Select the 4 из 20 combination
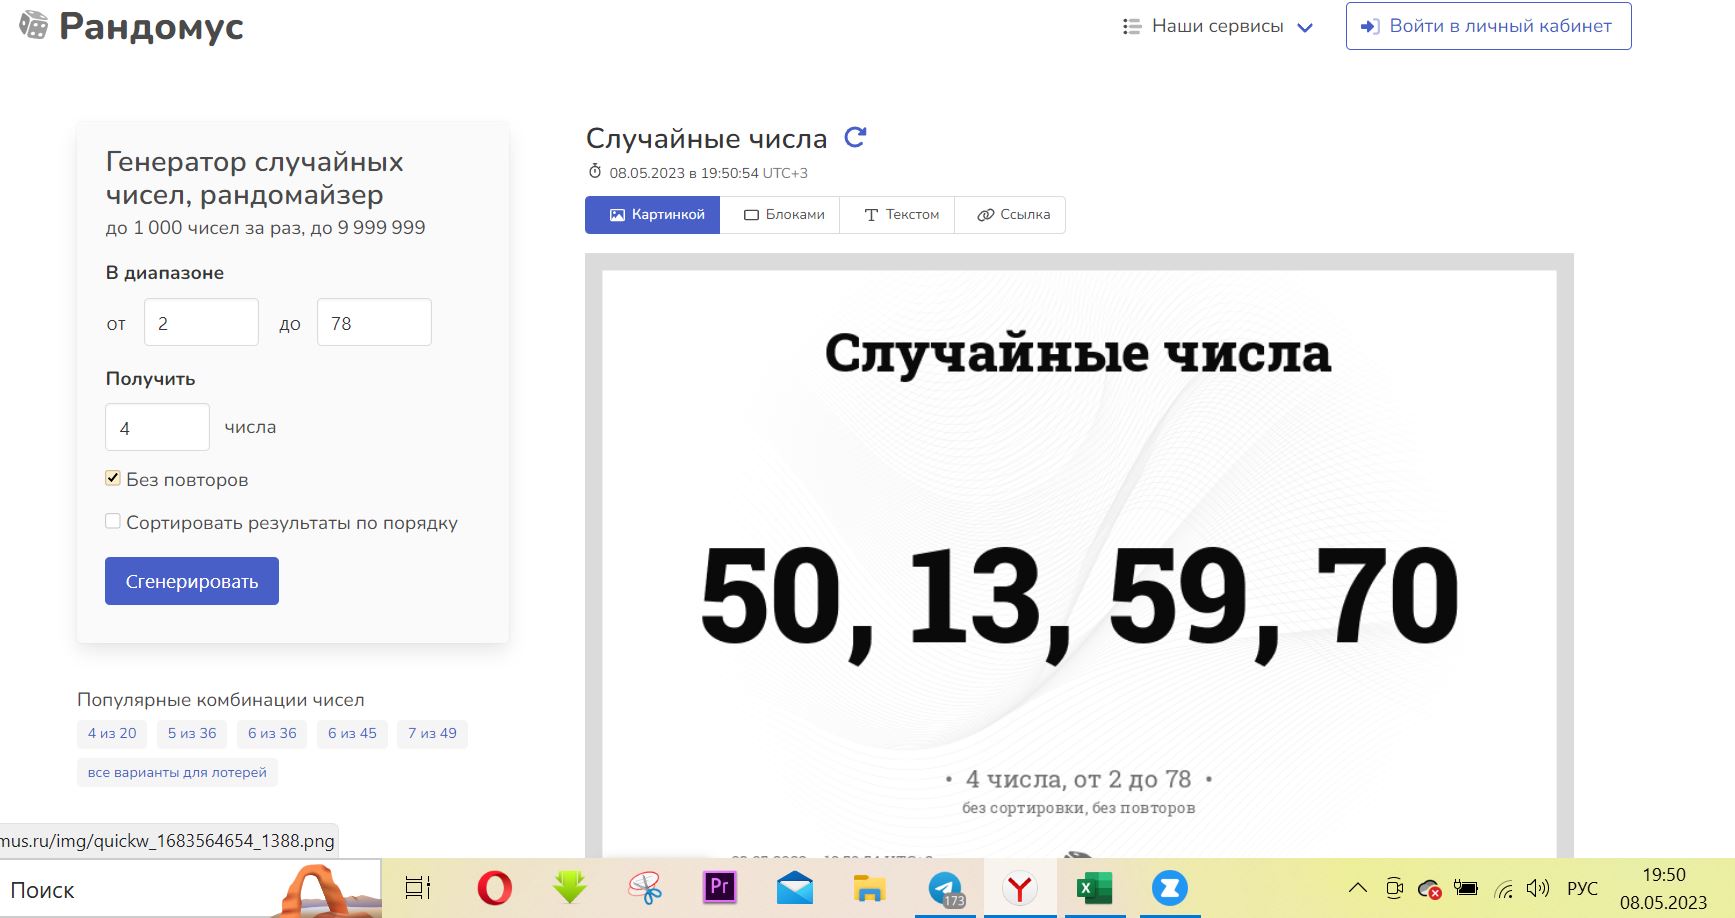1735x918 pixels. [x=112, y=734]
